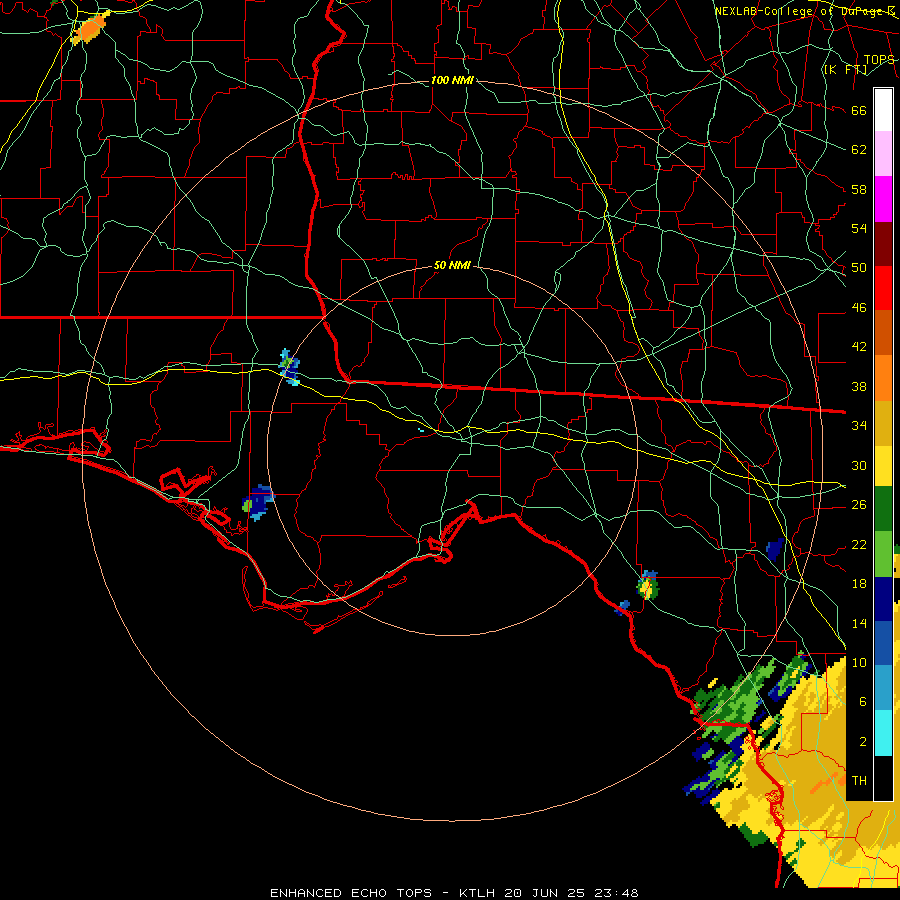Click the orange storm echo in the top-left corner
The image size is (900, 900).
(x=90, y=28)
